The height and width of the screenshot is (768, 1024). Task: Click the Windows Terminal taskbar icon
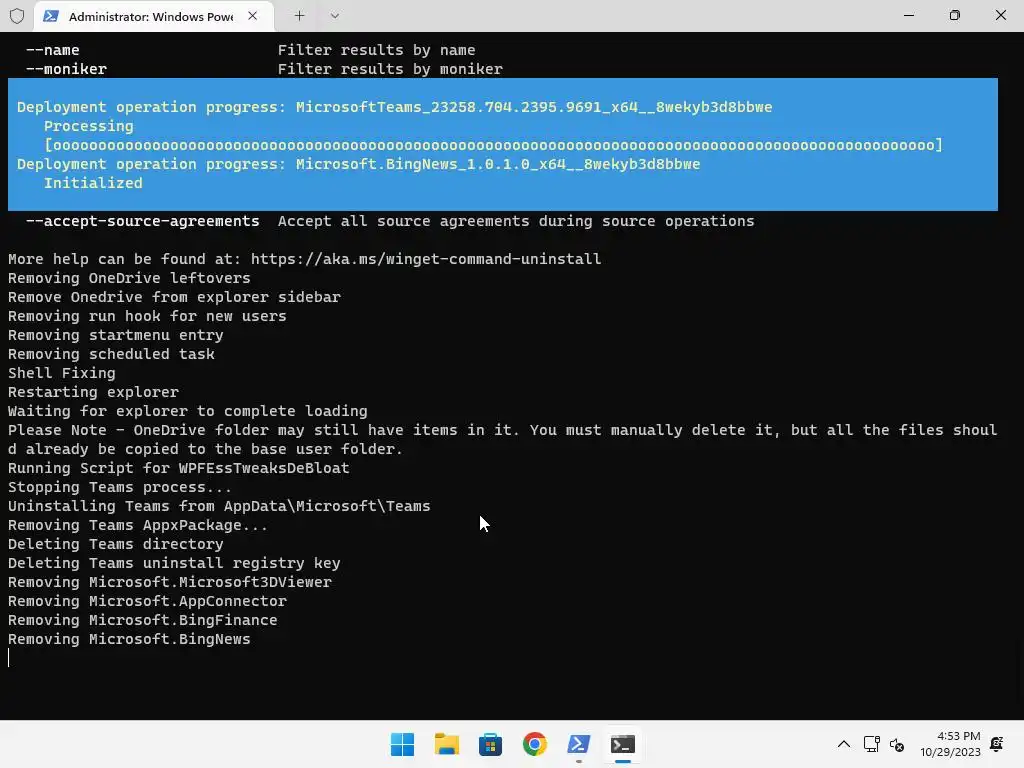coord(623,744)
